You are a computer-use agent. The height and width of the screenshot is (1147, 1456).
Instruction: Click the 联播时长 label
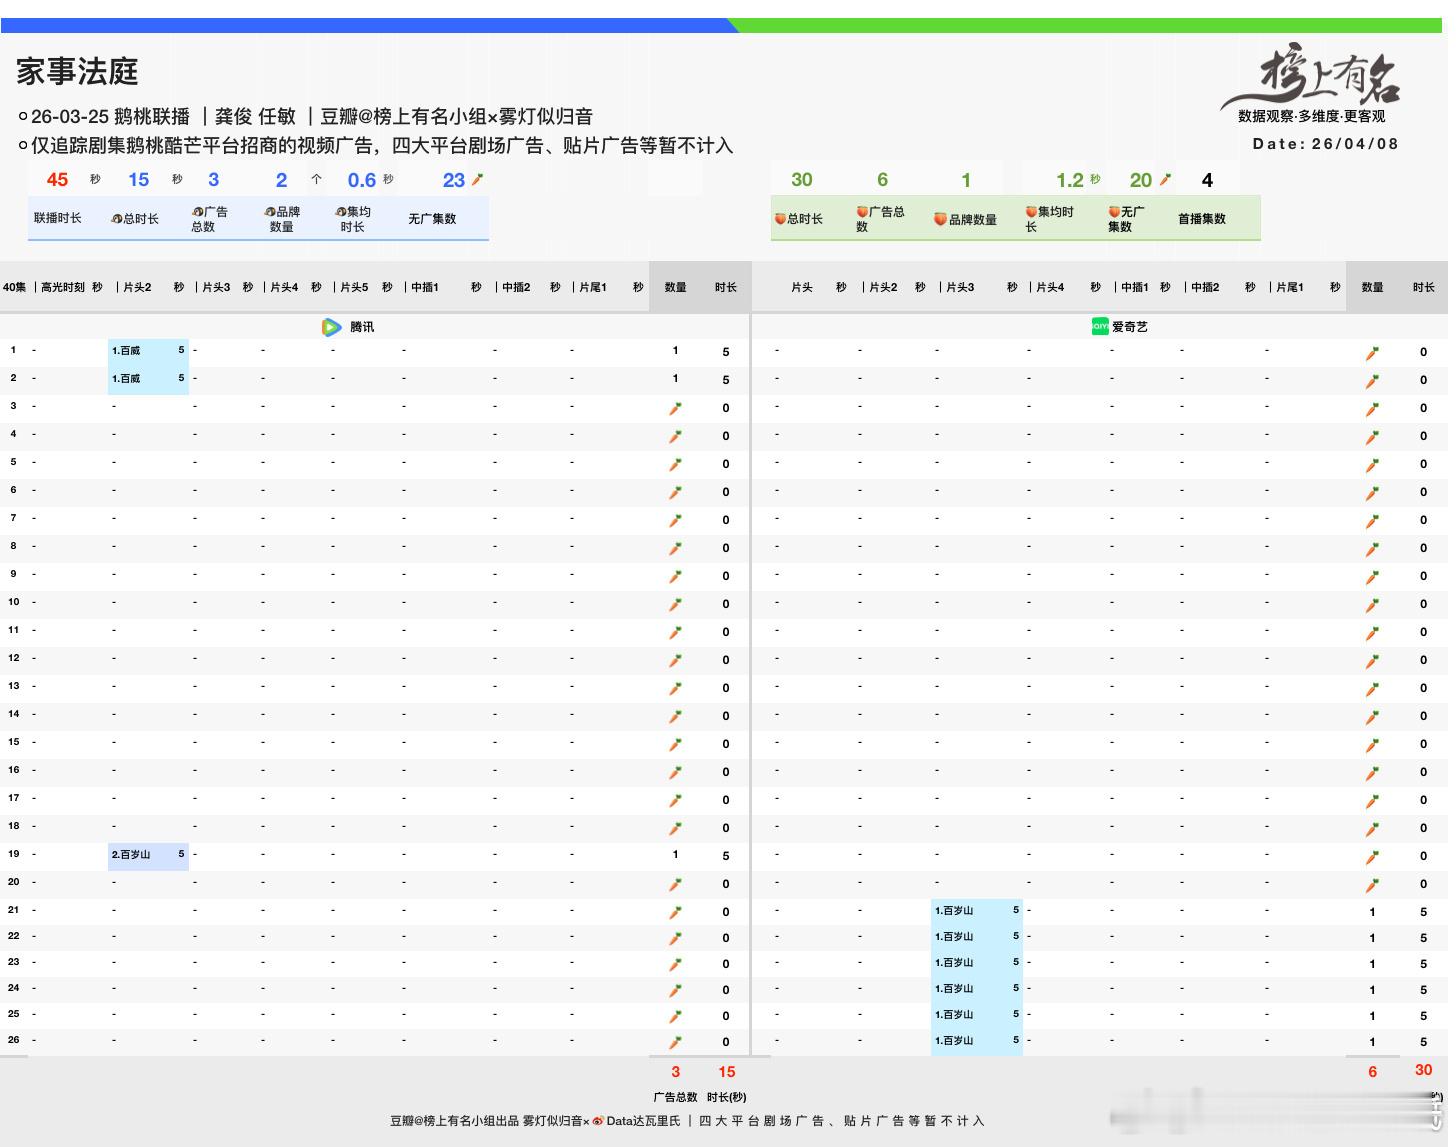tap(58, 218)
